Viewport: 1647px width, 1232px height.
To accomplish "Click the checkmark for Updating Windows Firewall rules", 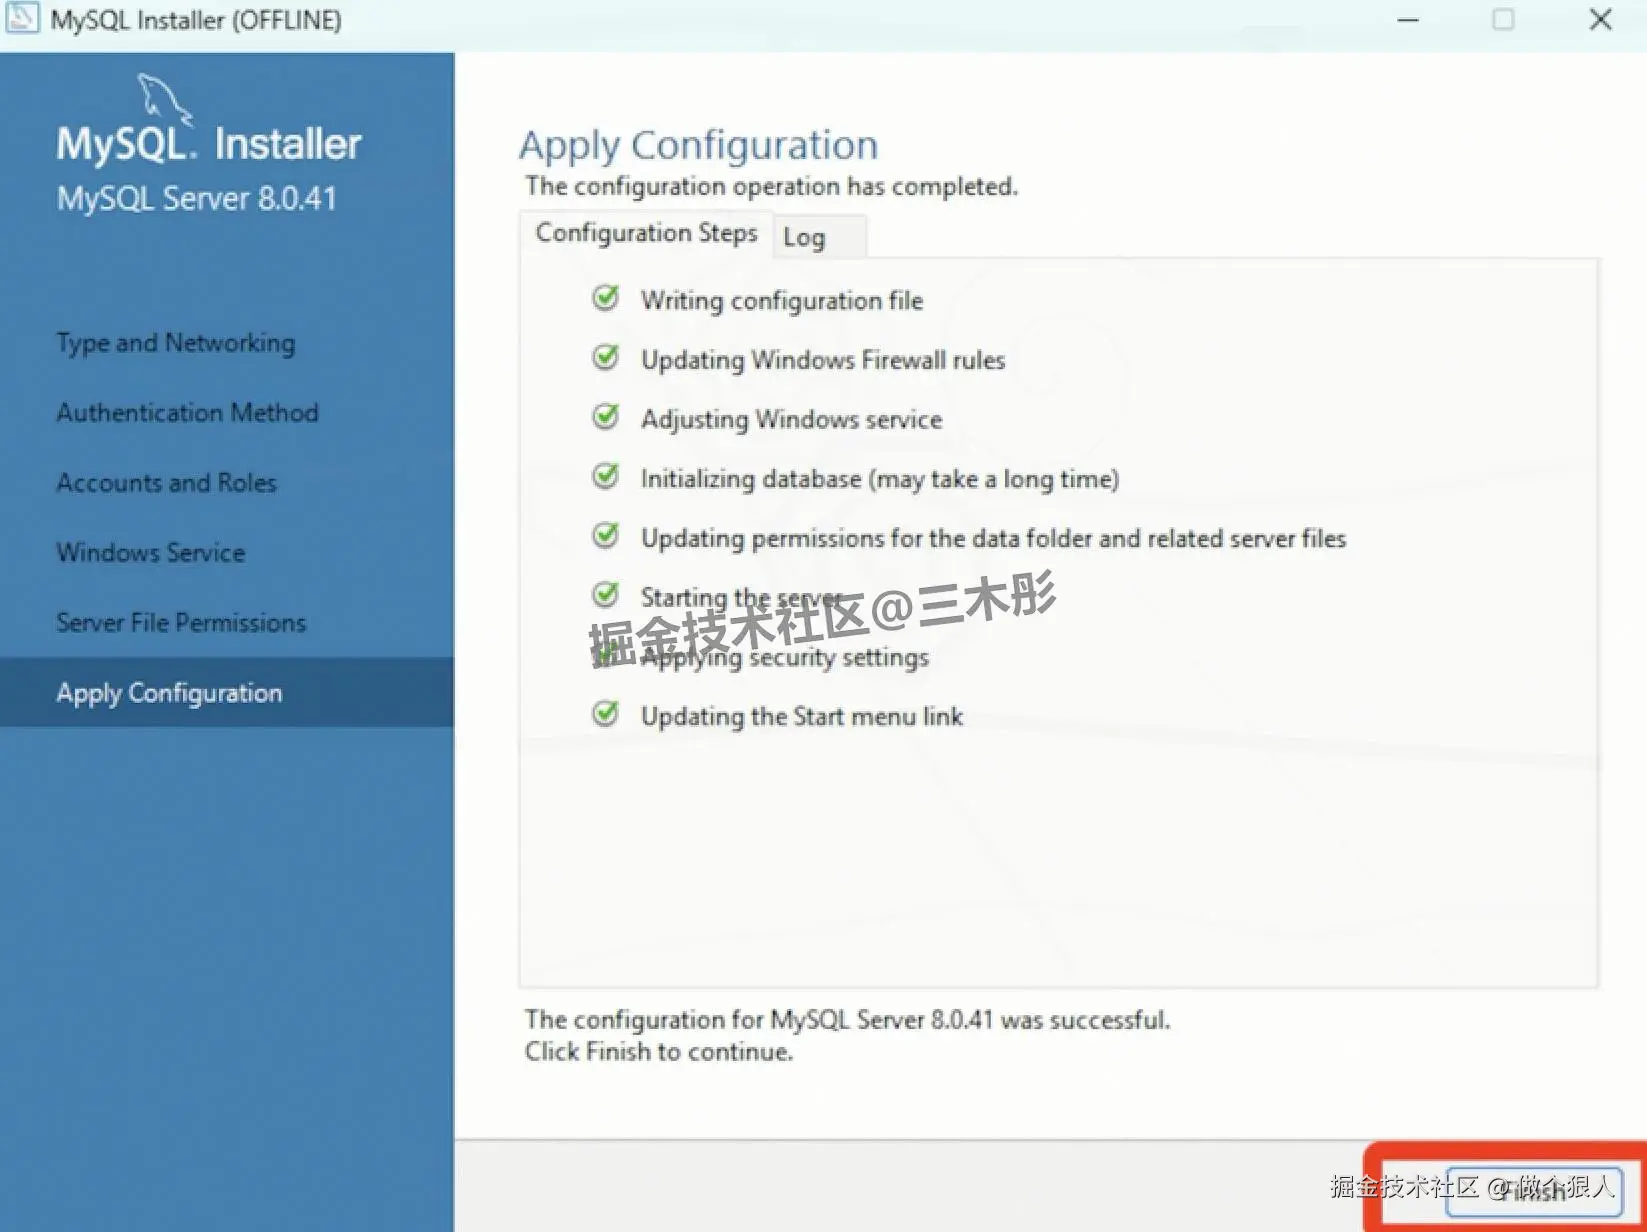I will [606, 357].
